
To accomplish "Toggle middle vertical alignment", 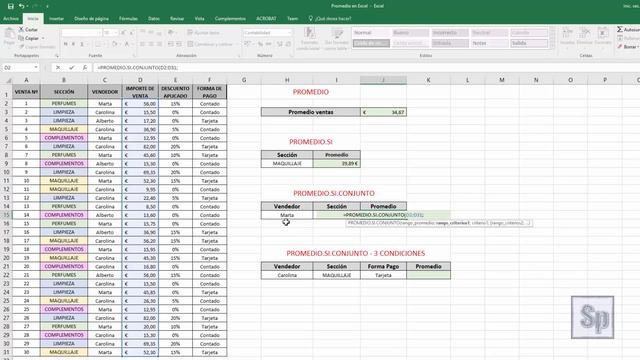I will click(151, 32).
